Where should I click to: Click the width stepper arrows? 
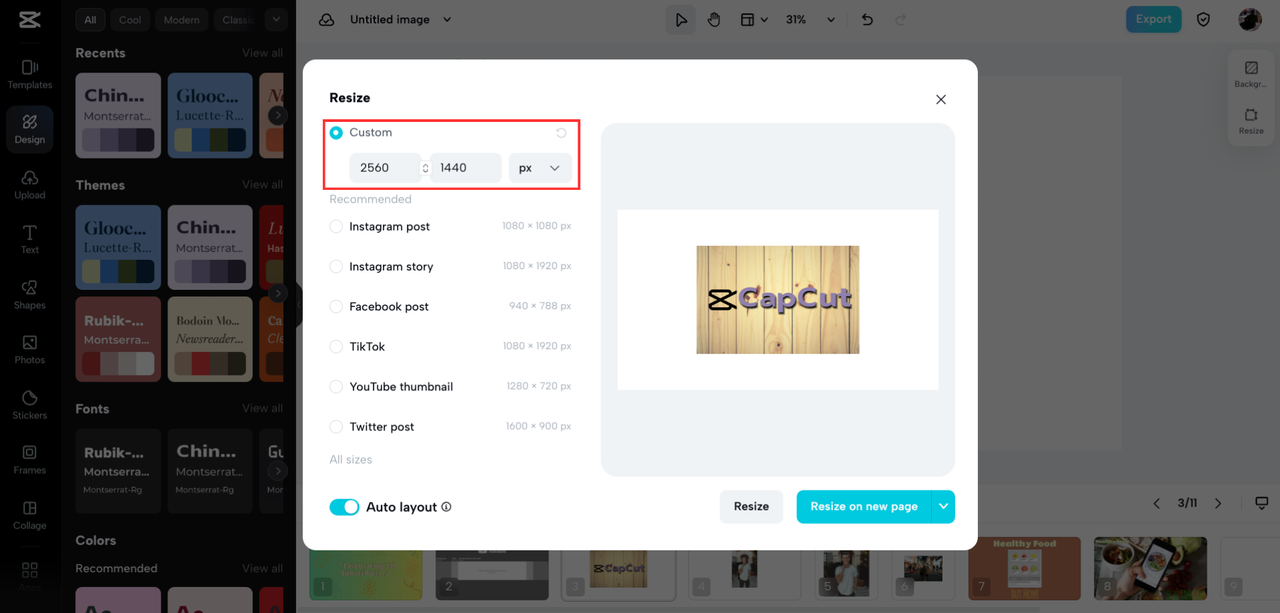click(425, 168)
